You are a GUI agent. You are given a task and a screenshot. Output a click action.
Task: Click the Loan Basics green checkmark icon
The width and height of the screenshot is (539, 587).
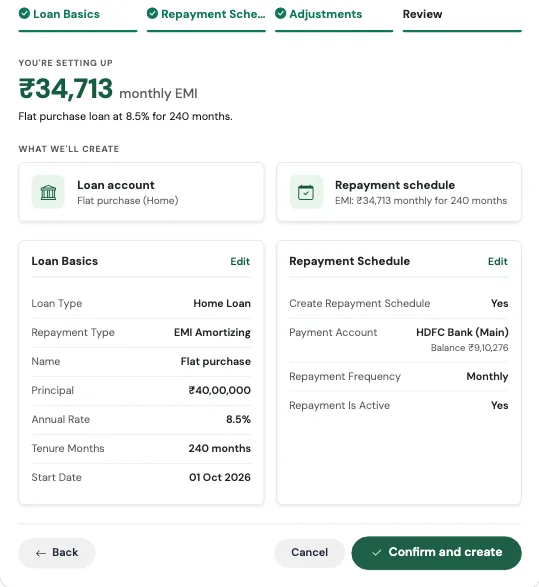coord(24,14)
